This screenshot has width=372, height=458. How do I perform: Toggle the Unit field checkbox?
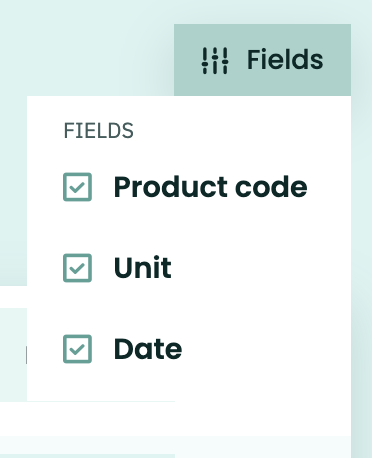pos(77,268)
